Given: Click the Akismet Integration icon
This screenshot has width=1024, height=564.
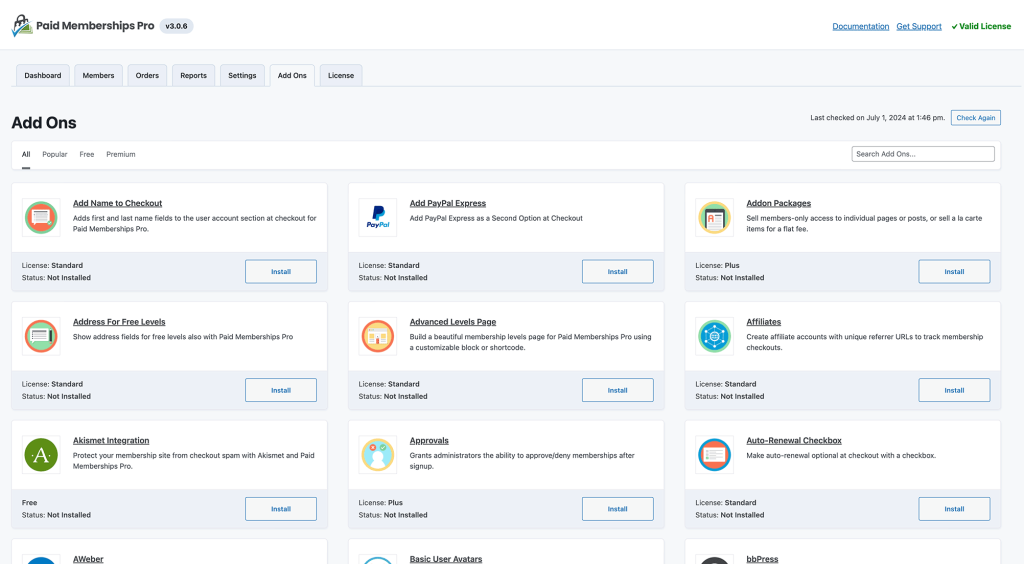Looking at the screenshot, I should coord(41,455).
